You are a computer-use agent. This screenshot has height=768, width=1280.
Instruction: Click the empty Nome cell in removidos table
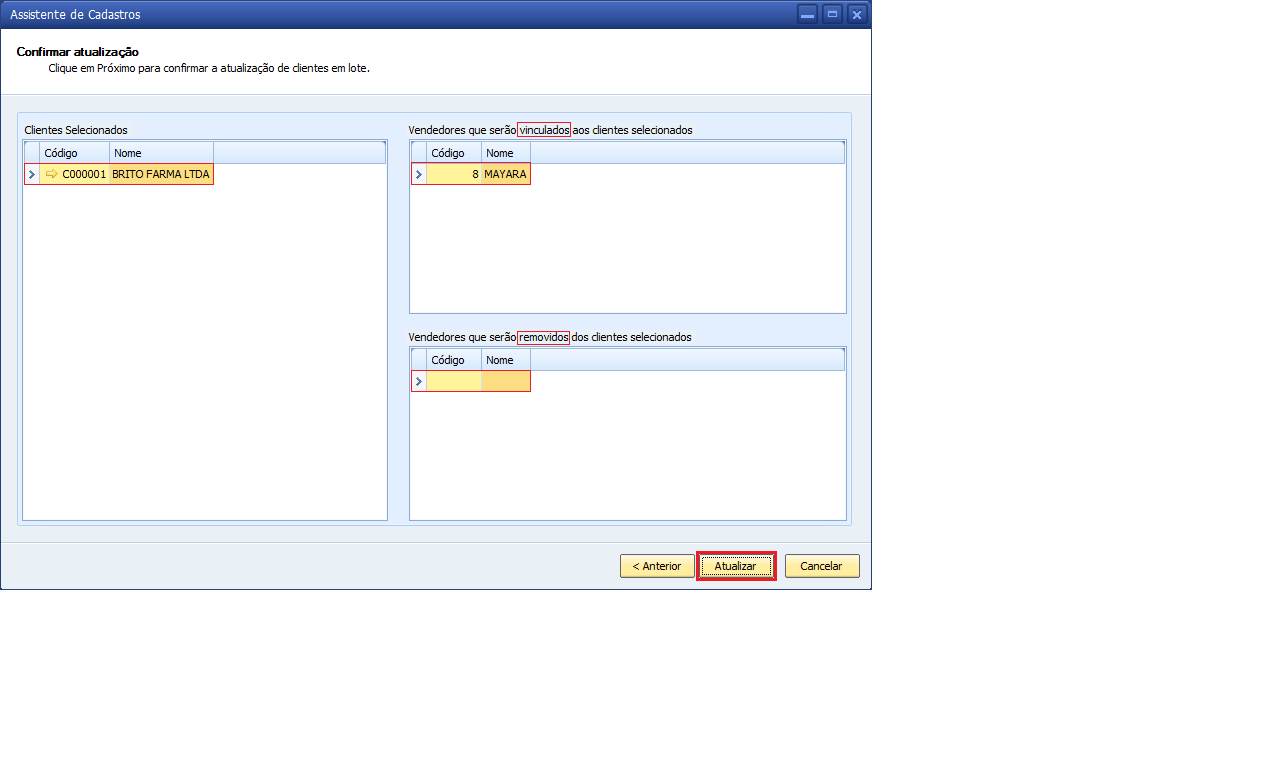506,381
